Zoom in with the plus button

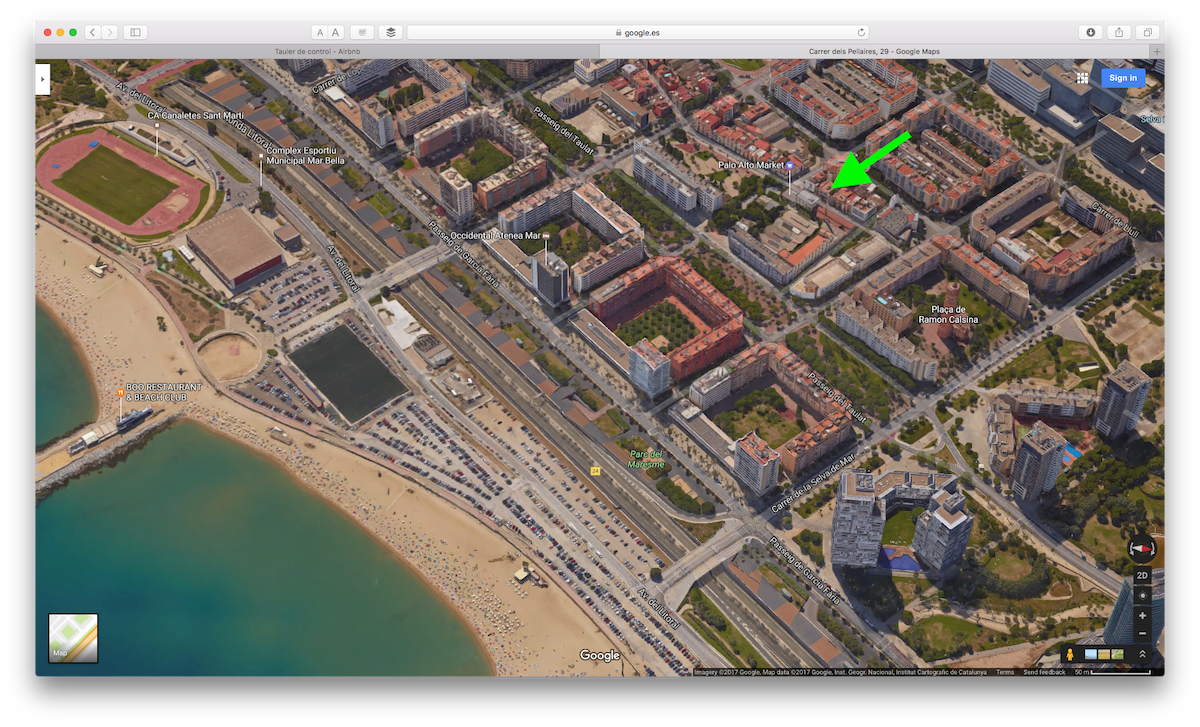pos(1142,616)
